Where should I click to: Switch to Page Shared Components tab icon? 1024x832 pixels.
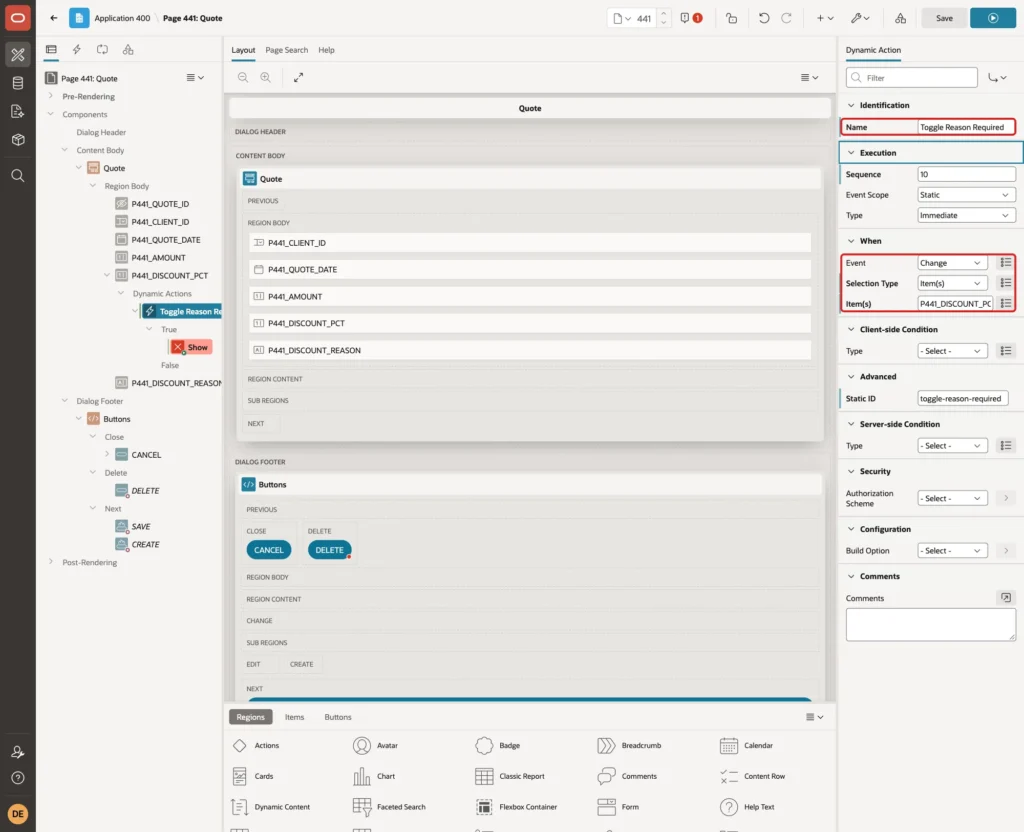point(128,49)
